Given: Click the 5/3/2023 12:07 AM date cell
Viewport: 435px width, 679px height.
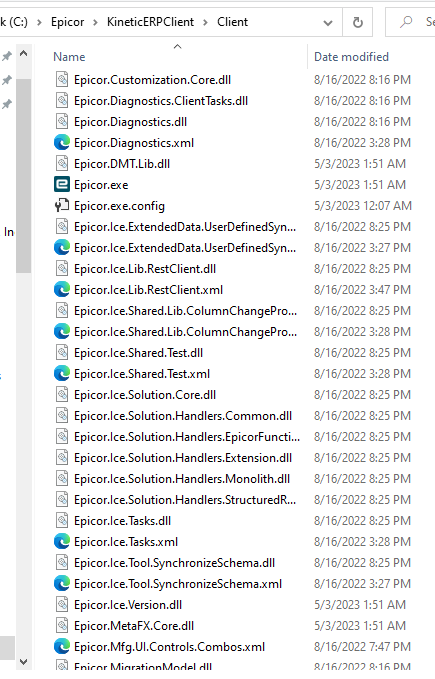Looking at the screenshot, I should [363, 206].
